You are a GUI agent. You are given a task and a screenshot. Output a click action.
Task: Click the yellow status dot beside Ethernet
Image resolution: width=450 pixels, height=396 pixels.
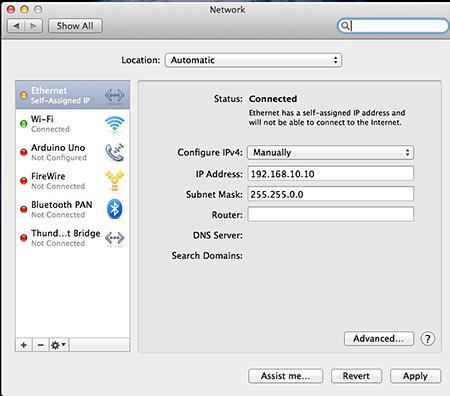pos(24,95)
